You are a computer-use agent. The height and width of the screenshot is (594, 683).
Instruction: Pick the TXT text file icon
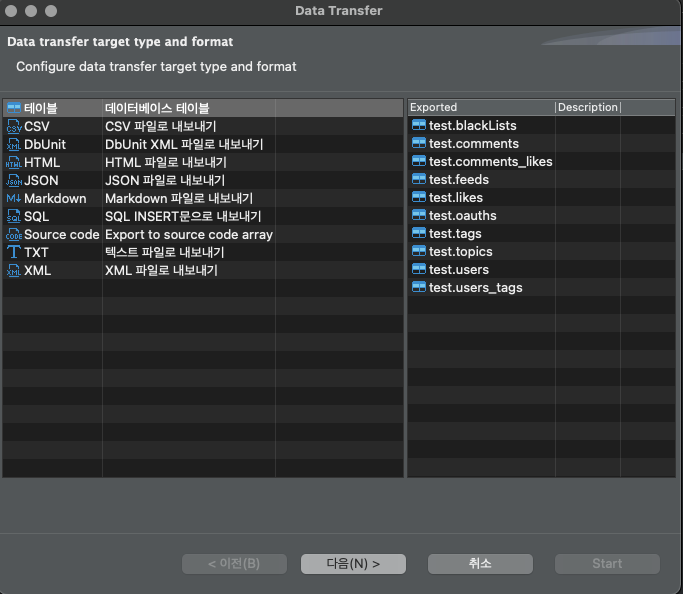click(x=14, y=253)
